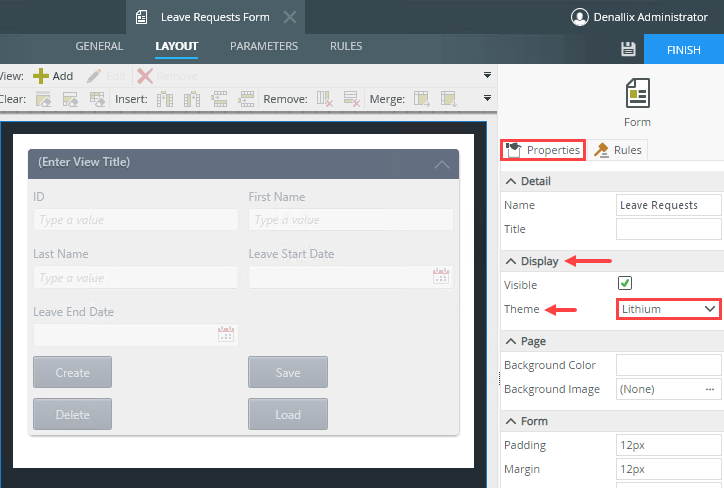Click the Add view button
This screenshot has width=724, height=488.
click(53, 76)
